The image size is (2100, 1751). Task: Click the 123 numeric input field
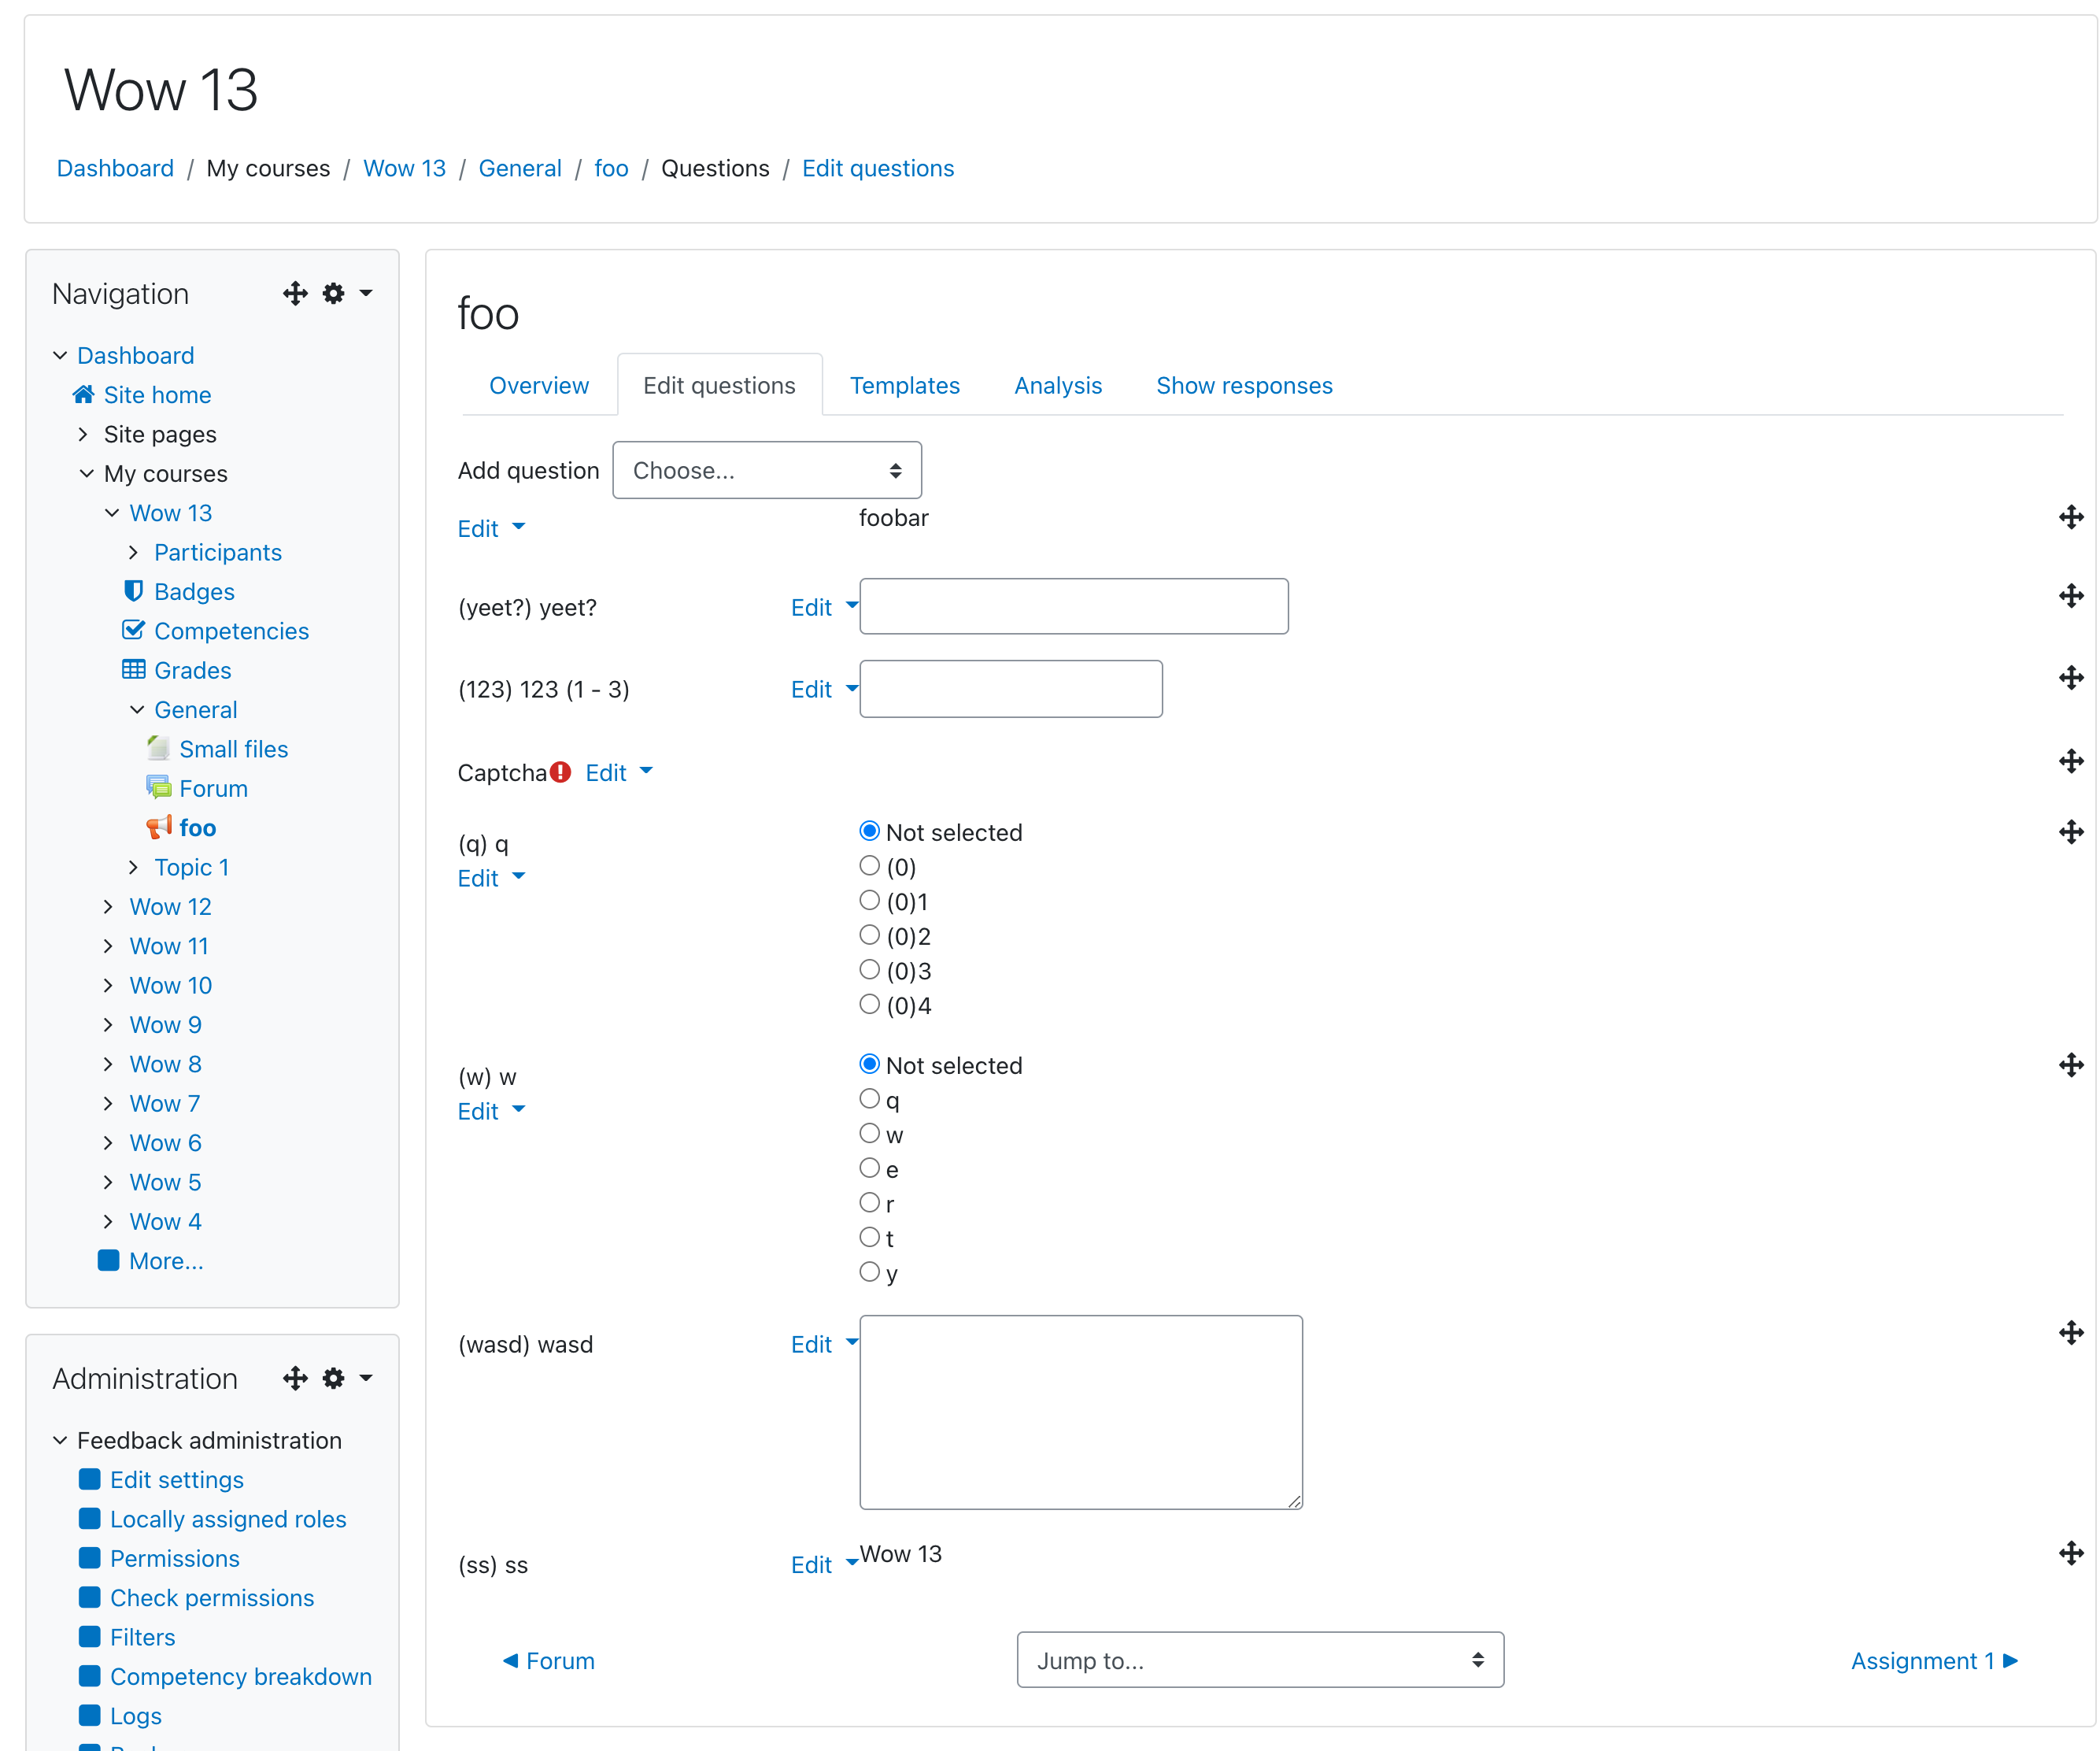[x=1011, y=688]
